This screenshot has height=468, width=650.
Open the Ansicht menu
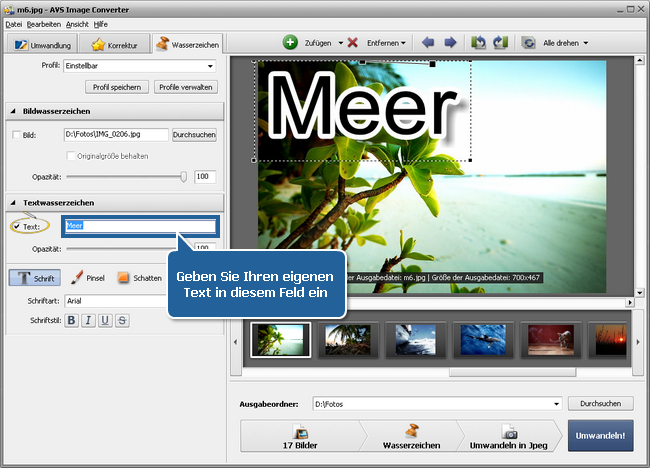tap(77, 24)
